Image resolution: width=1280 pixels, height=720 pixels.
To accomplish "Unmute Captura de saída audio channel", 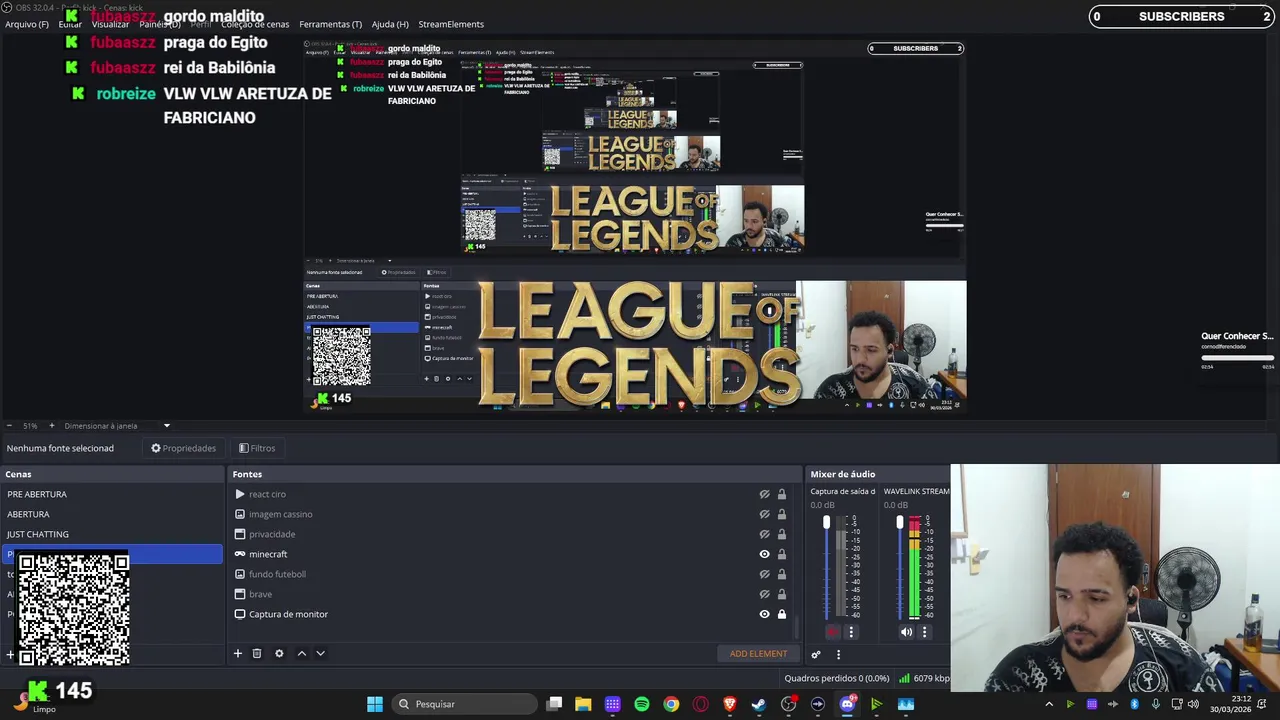I will tap(832, 632).
